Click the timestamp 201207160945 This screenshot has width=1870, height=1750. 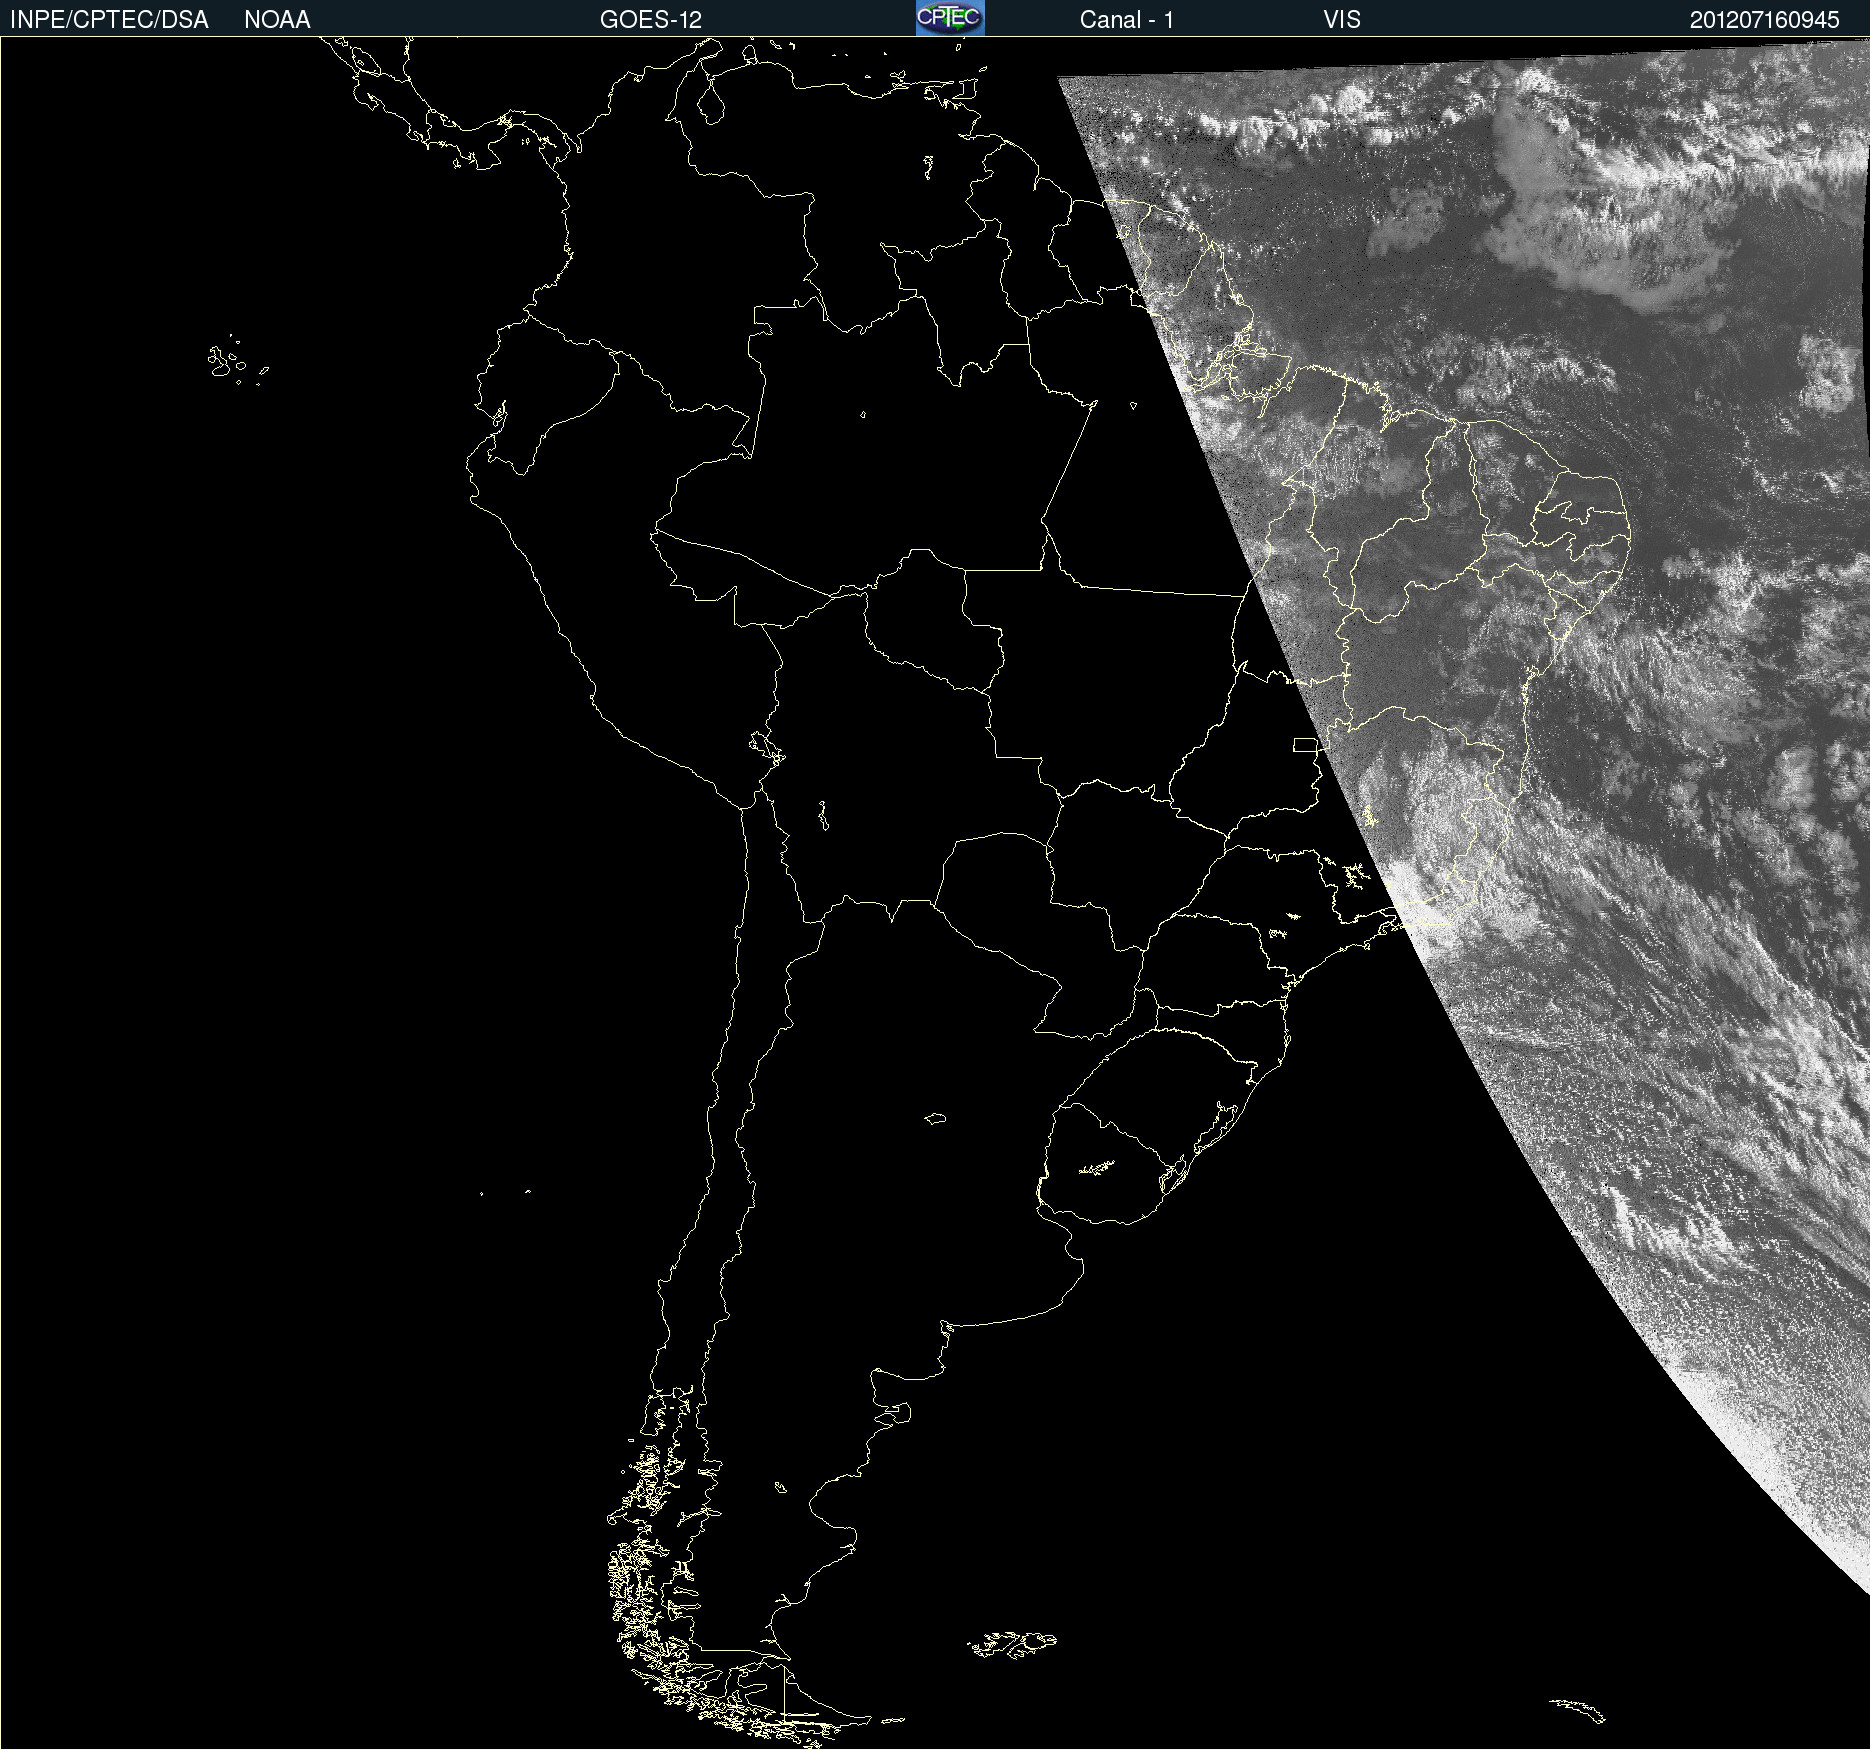coord(1765,20)
